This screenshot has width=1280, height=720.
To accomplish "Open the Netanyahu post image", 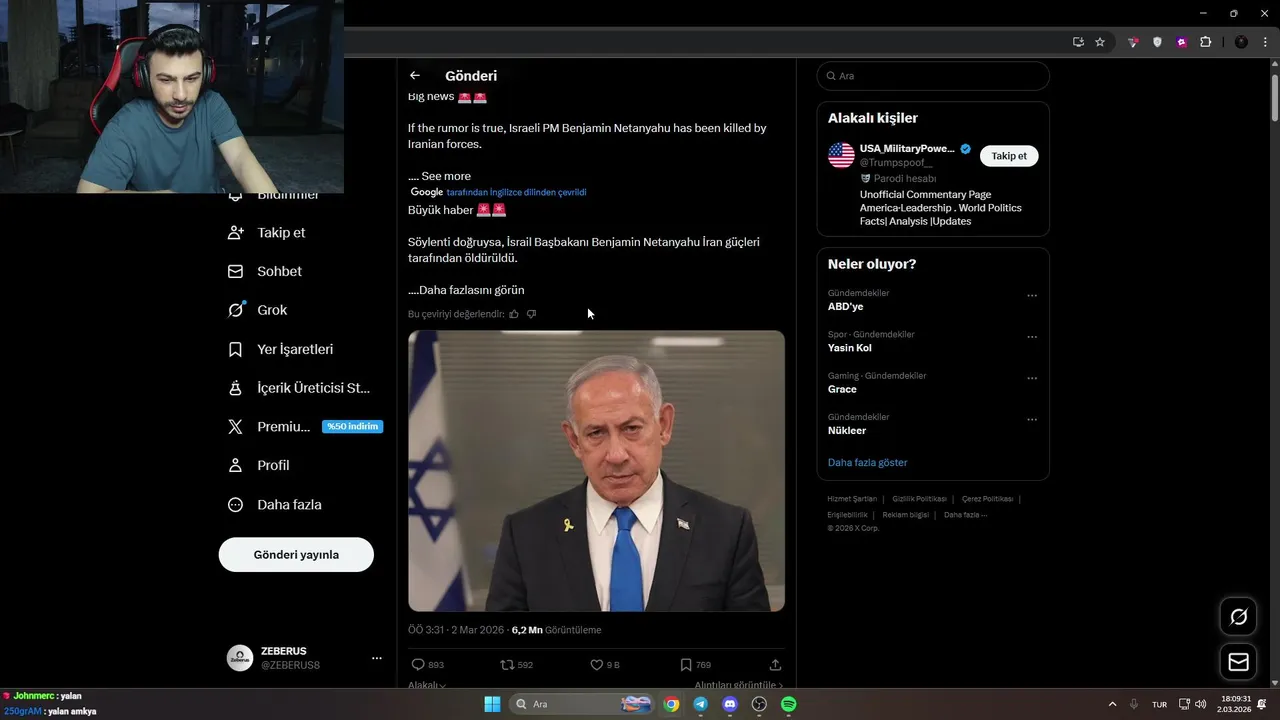I will (596, 471).
